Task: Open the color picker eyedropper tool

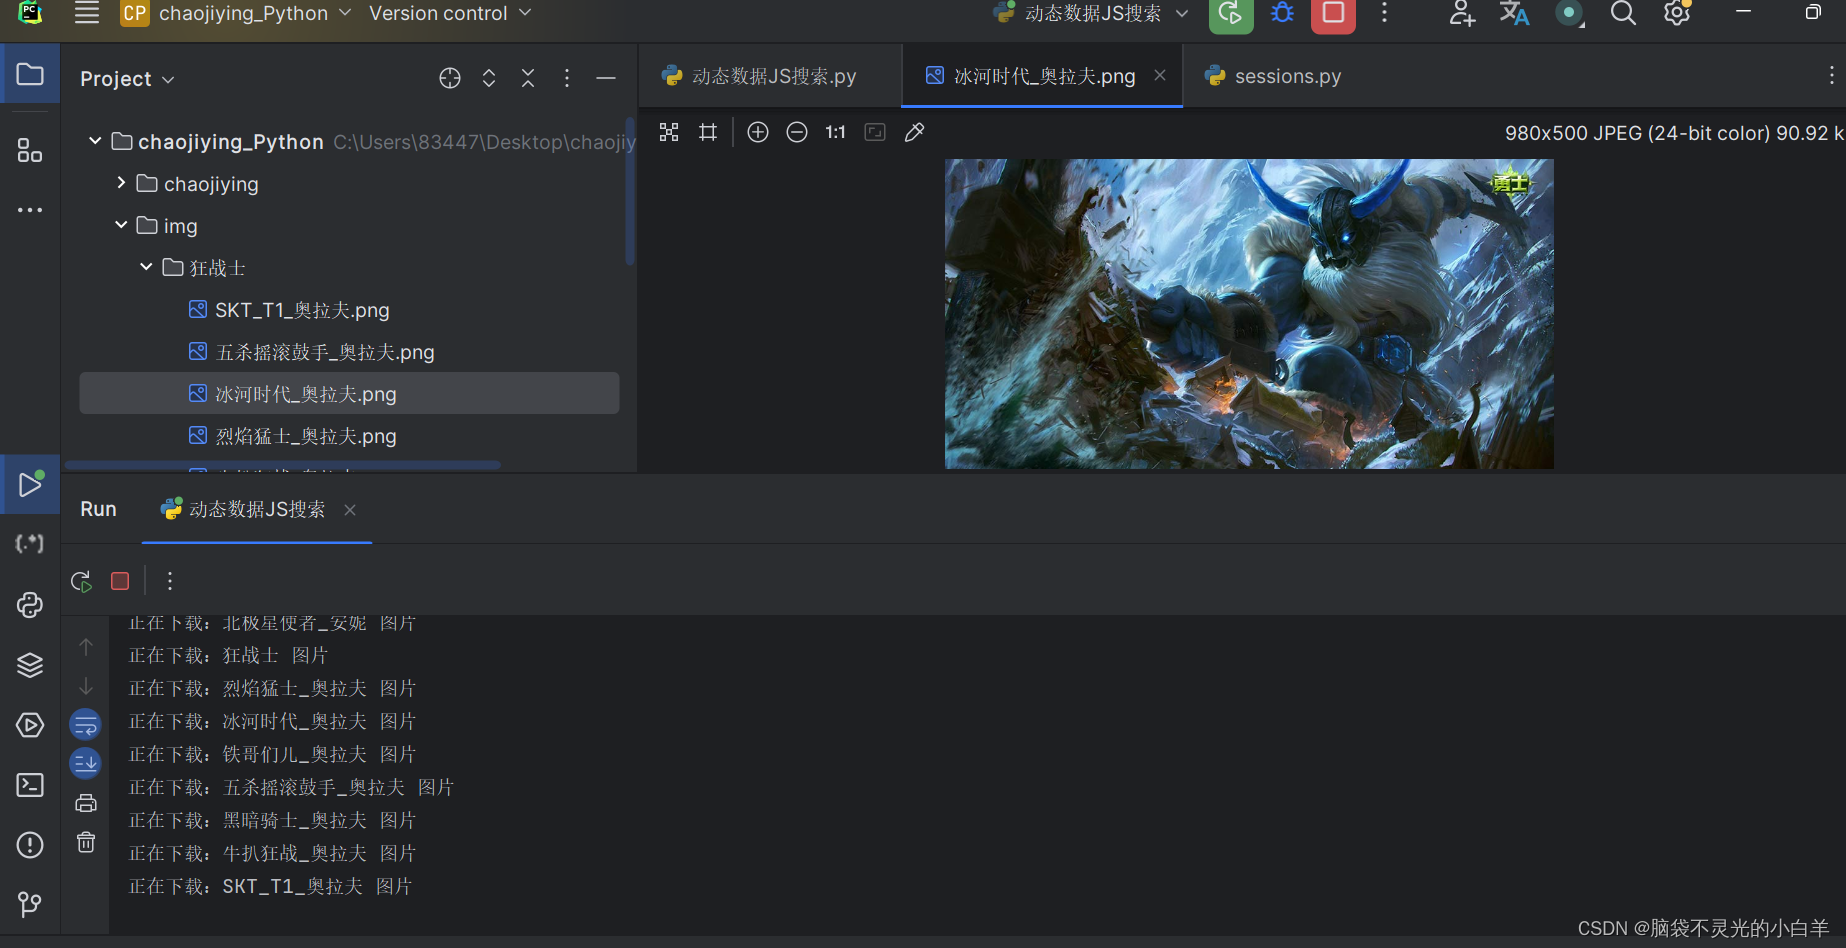Action: 914,132
